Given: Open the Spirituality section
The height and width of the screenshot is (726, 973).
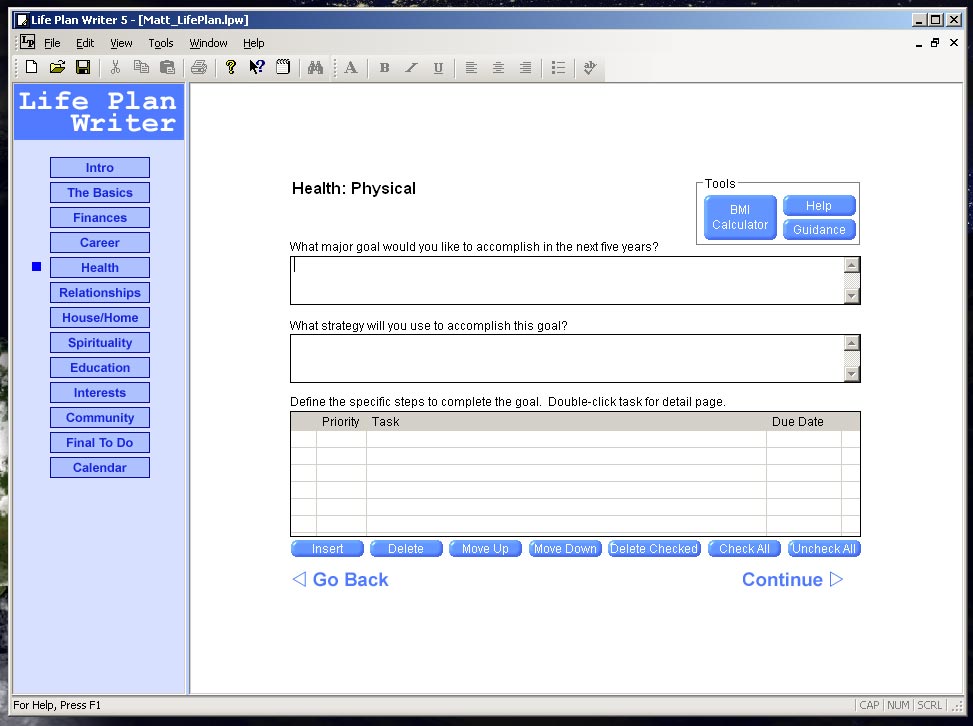Looking at the screenshot, I should [x=100, y=343].
